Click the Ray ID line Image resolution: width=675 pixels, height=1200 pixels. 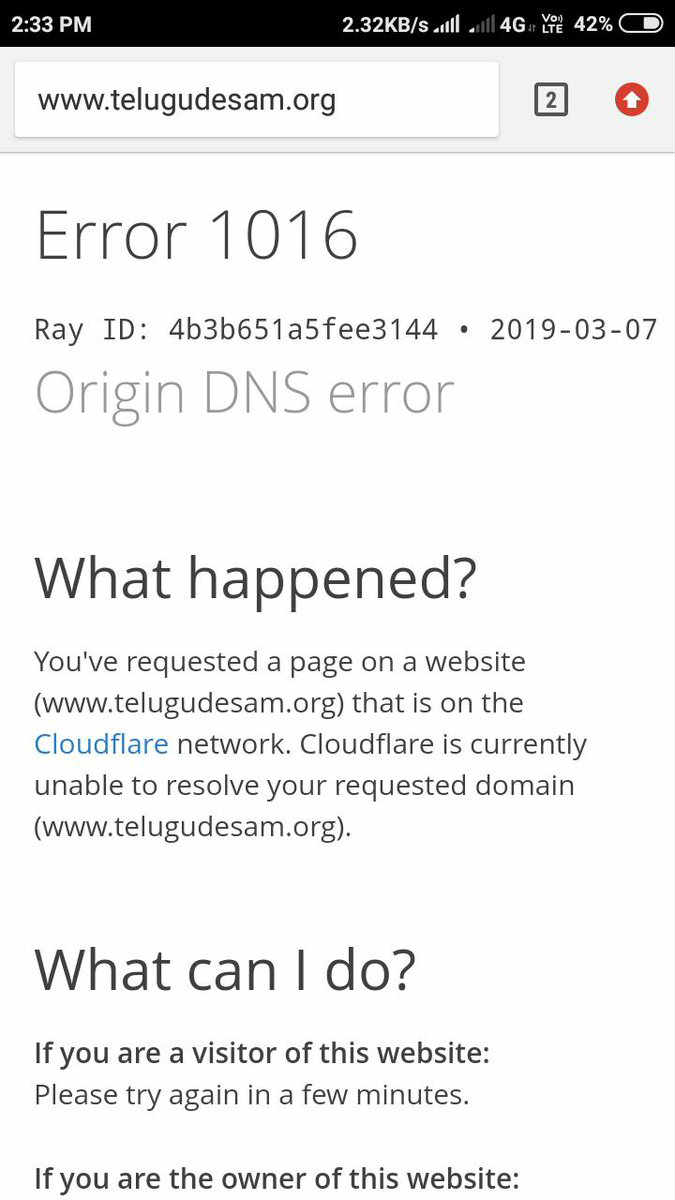(x=345, y=329)
